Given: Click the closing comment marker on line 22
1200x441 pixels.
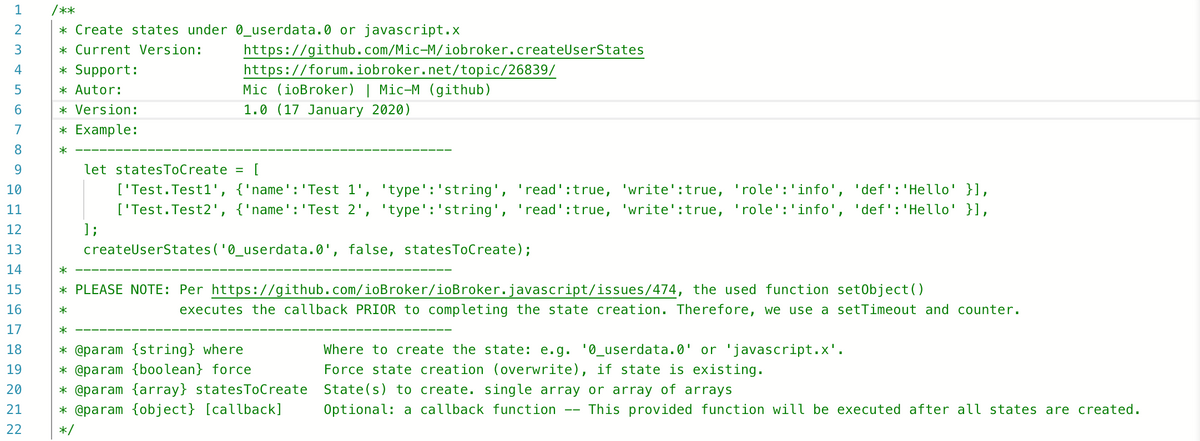Looking at the screenshot, I should click(67, 430).
